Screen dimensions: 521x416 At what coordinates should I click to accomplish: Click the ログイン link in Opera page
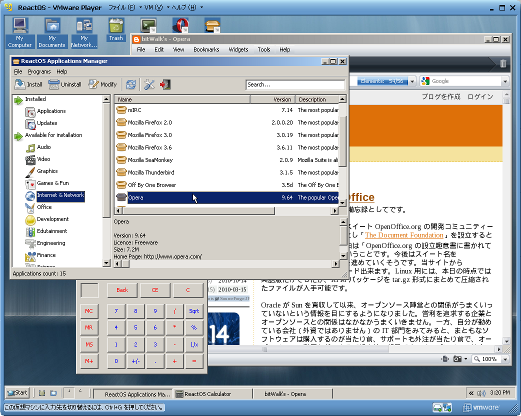pos(480,97)
